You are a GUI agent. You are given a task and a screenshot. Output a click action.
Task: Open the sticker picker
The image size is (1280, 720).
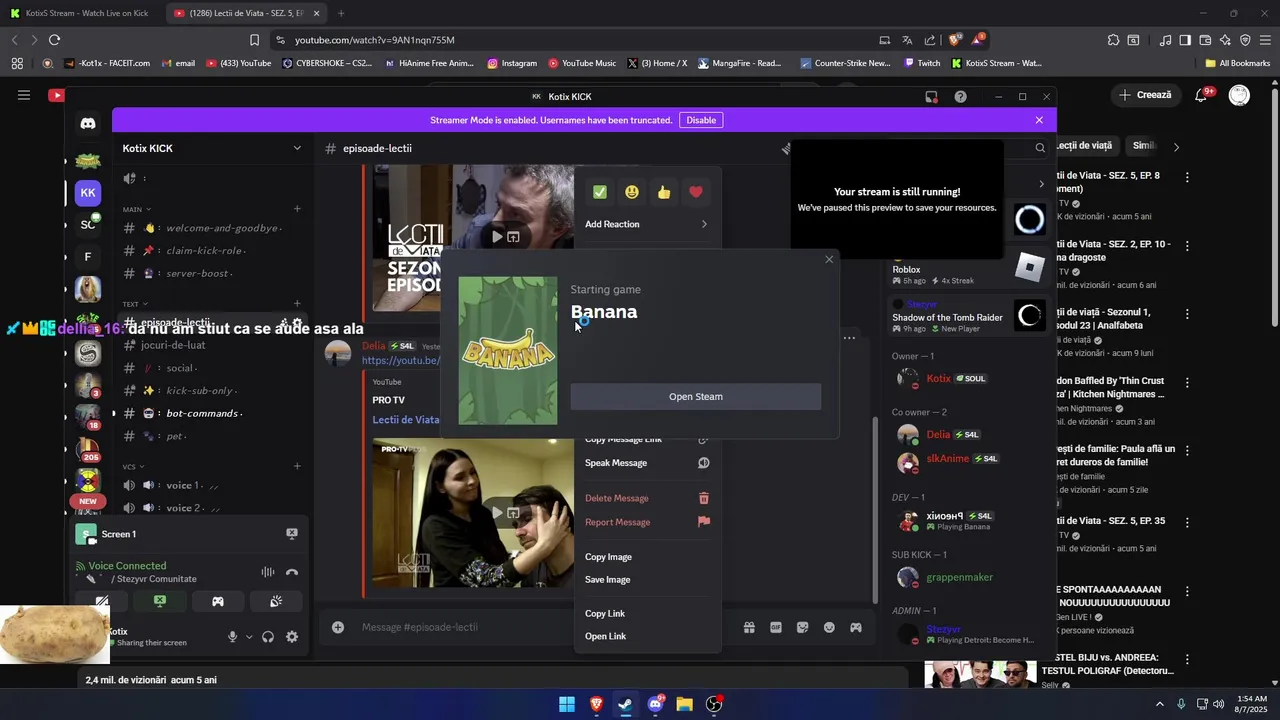coord(802,627)
